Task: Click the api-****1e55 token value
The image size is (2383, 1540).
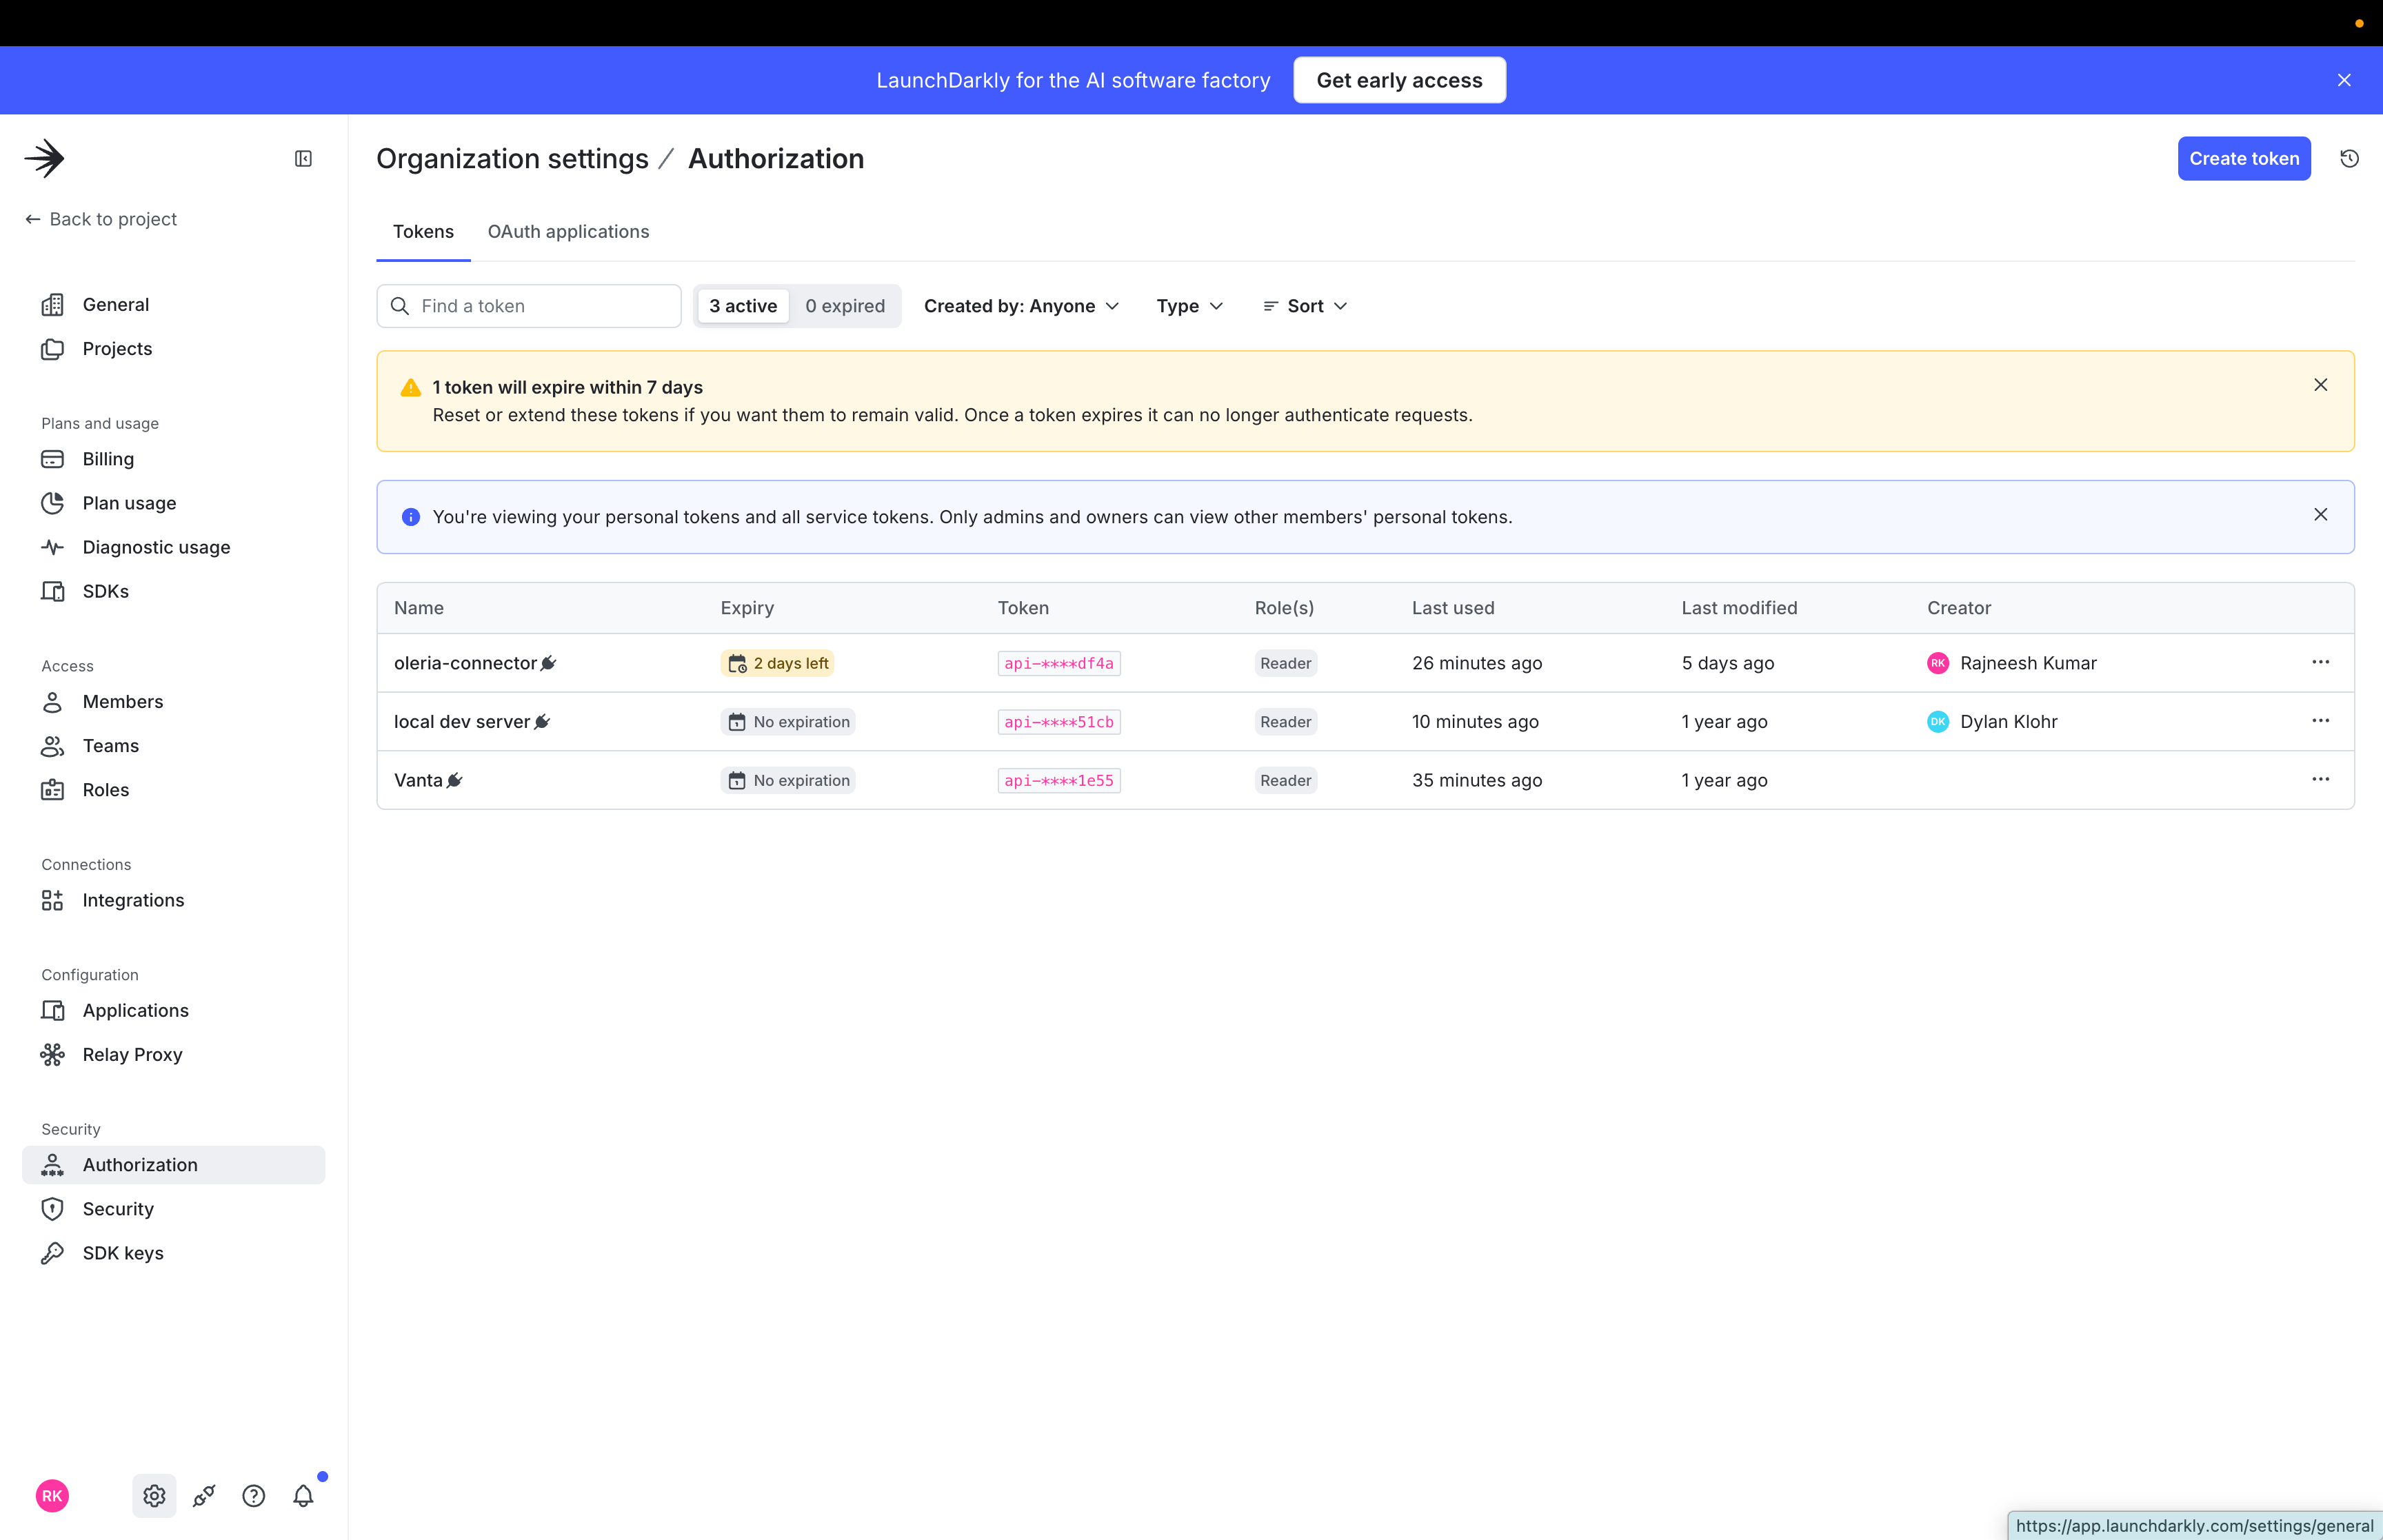Action: coord(1058,780)
